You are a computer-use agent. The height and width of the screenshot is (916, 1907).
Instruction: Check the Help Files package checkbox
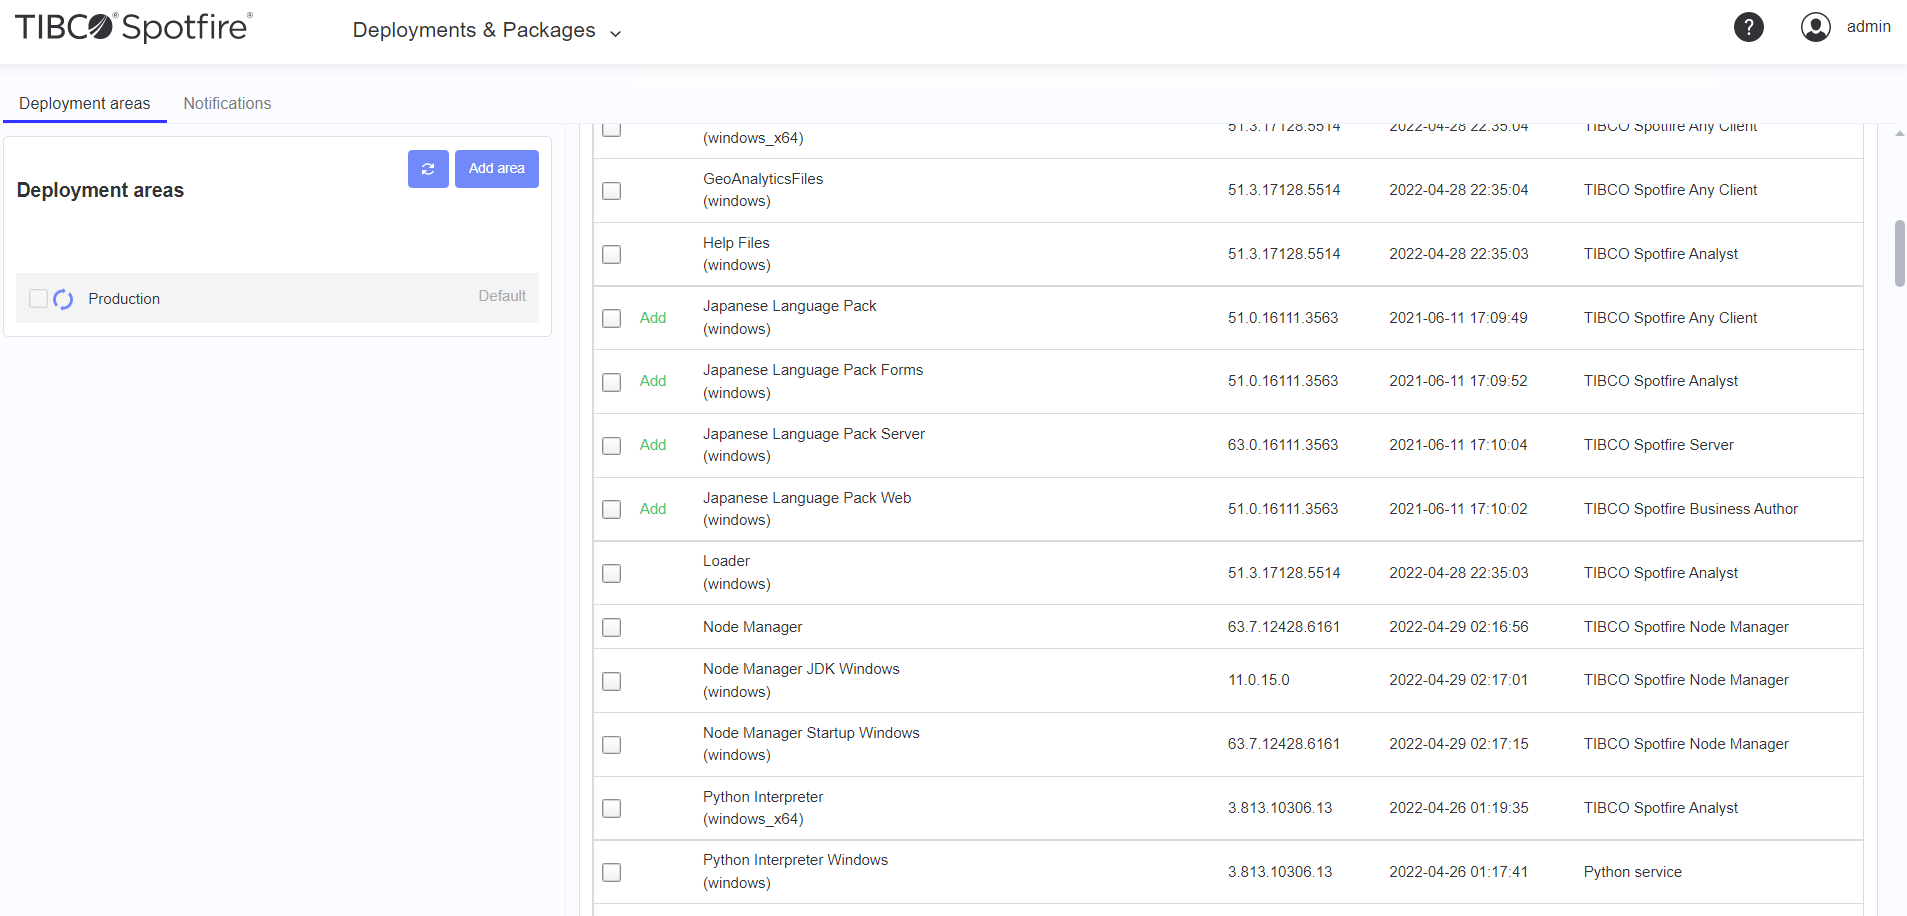click(x=612, y=255)
